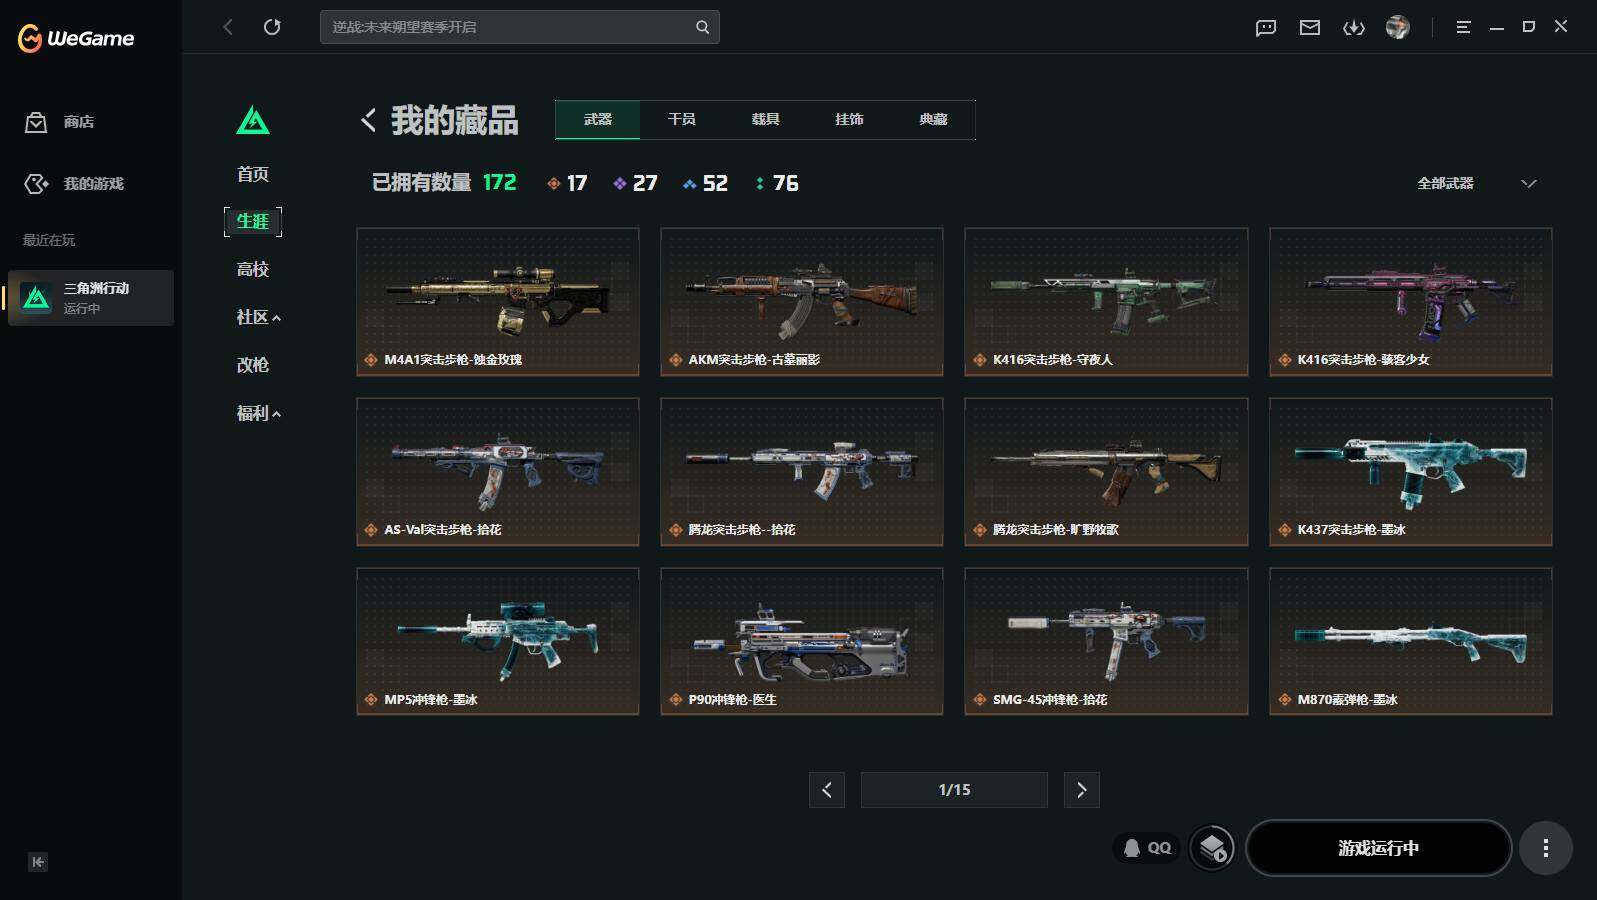
Task: Open the user avatar profile
Action: tap(1398, 27)
